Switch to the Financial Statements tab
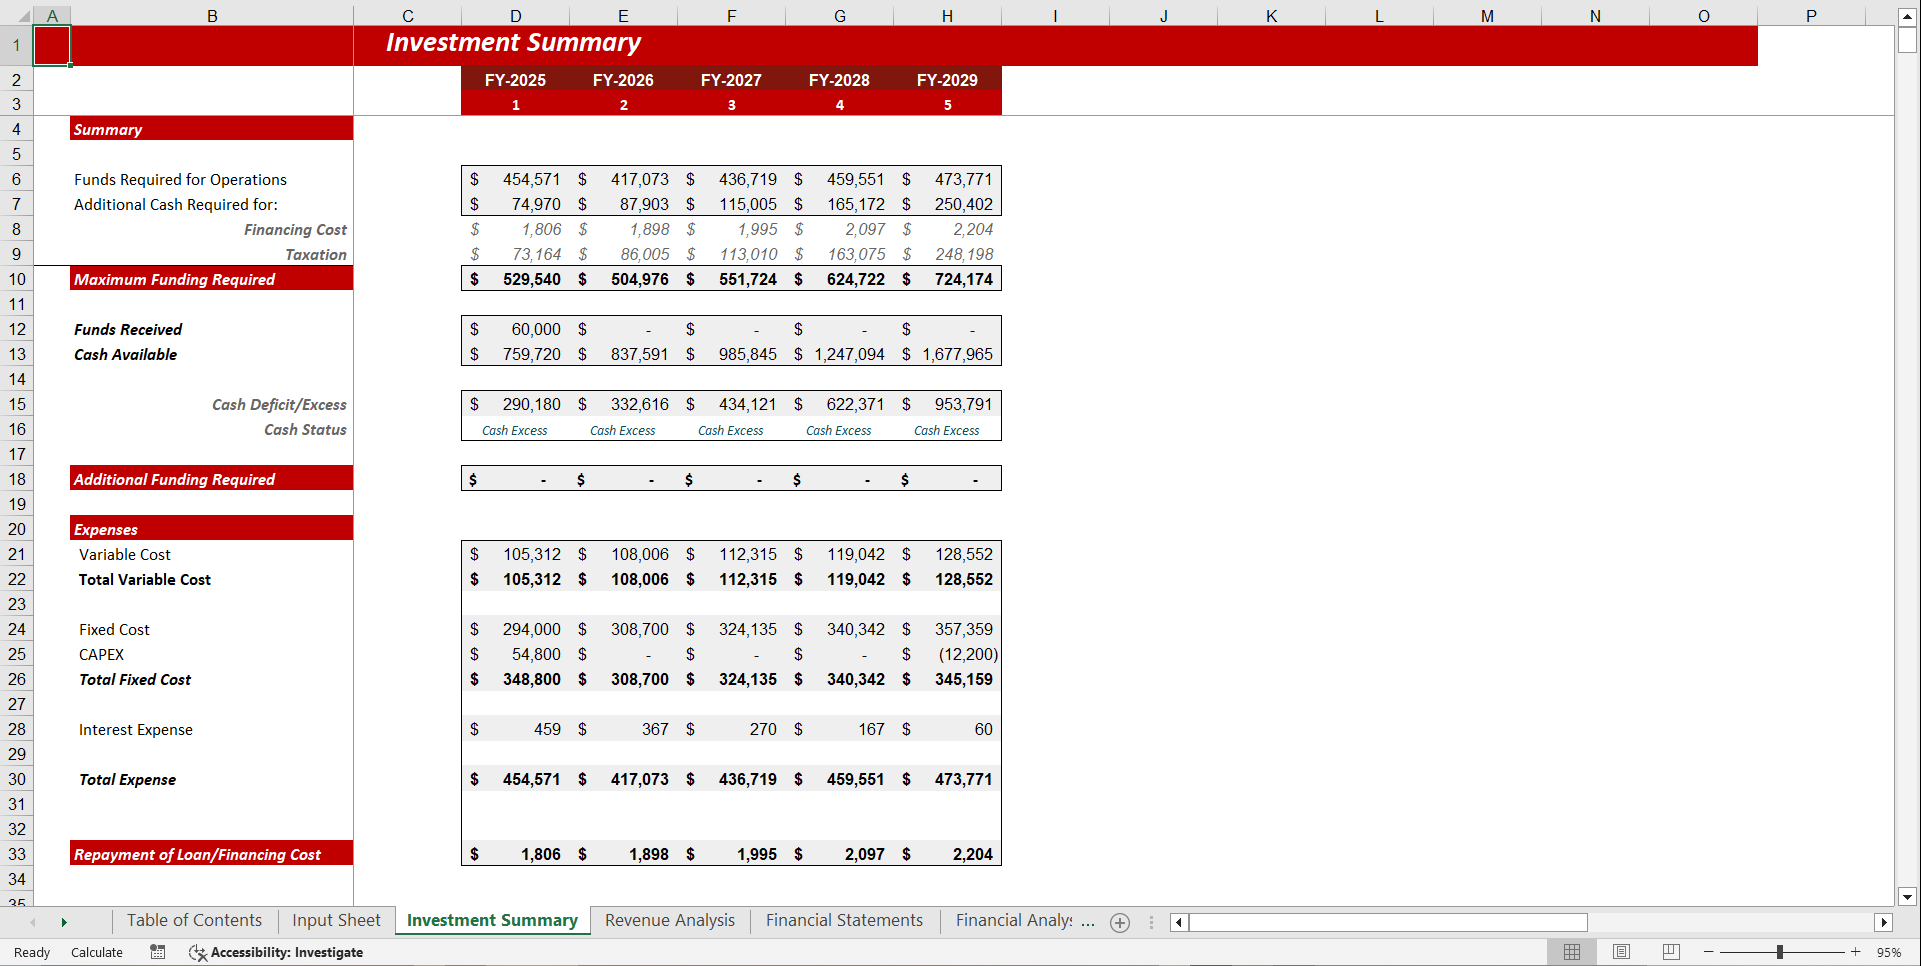The width and height of the screenshot is (1921, 966). [x=843, y=920]
